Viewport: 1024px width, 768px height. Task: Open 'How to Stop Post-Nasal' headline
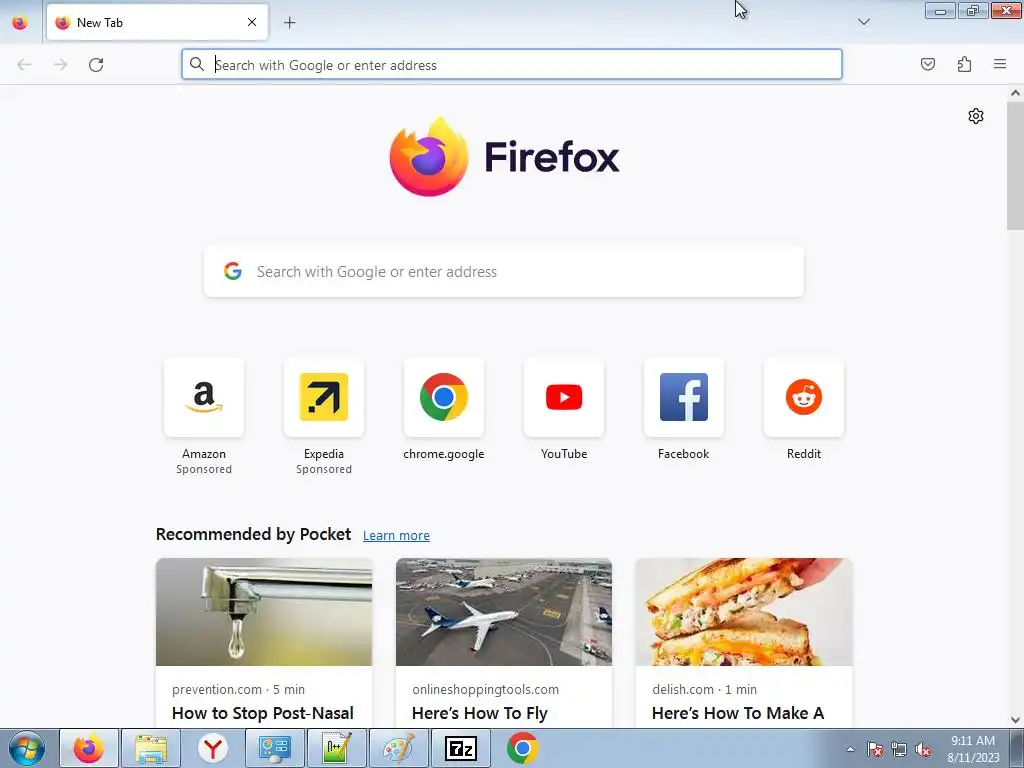pyautogui.click(x=263, y=713)
